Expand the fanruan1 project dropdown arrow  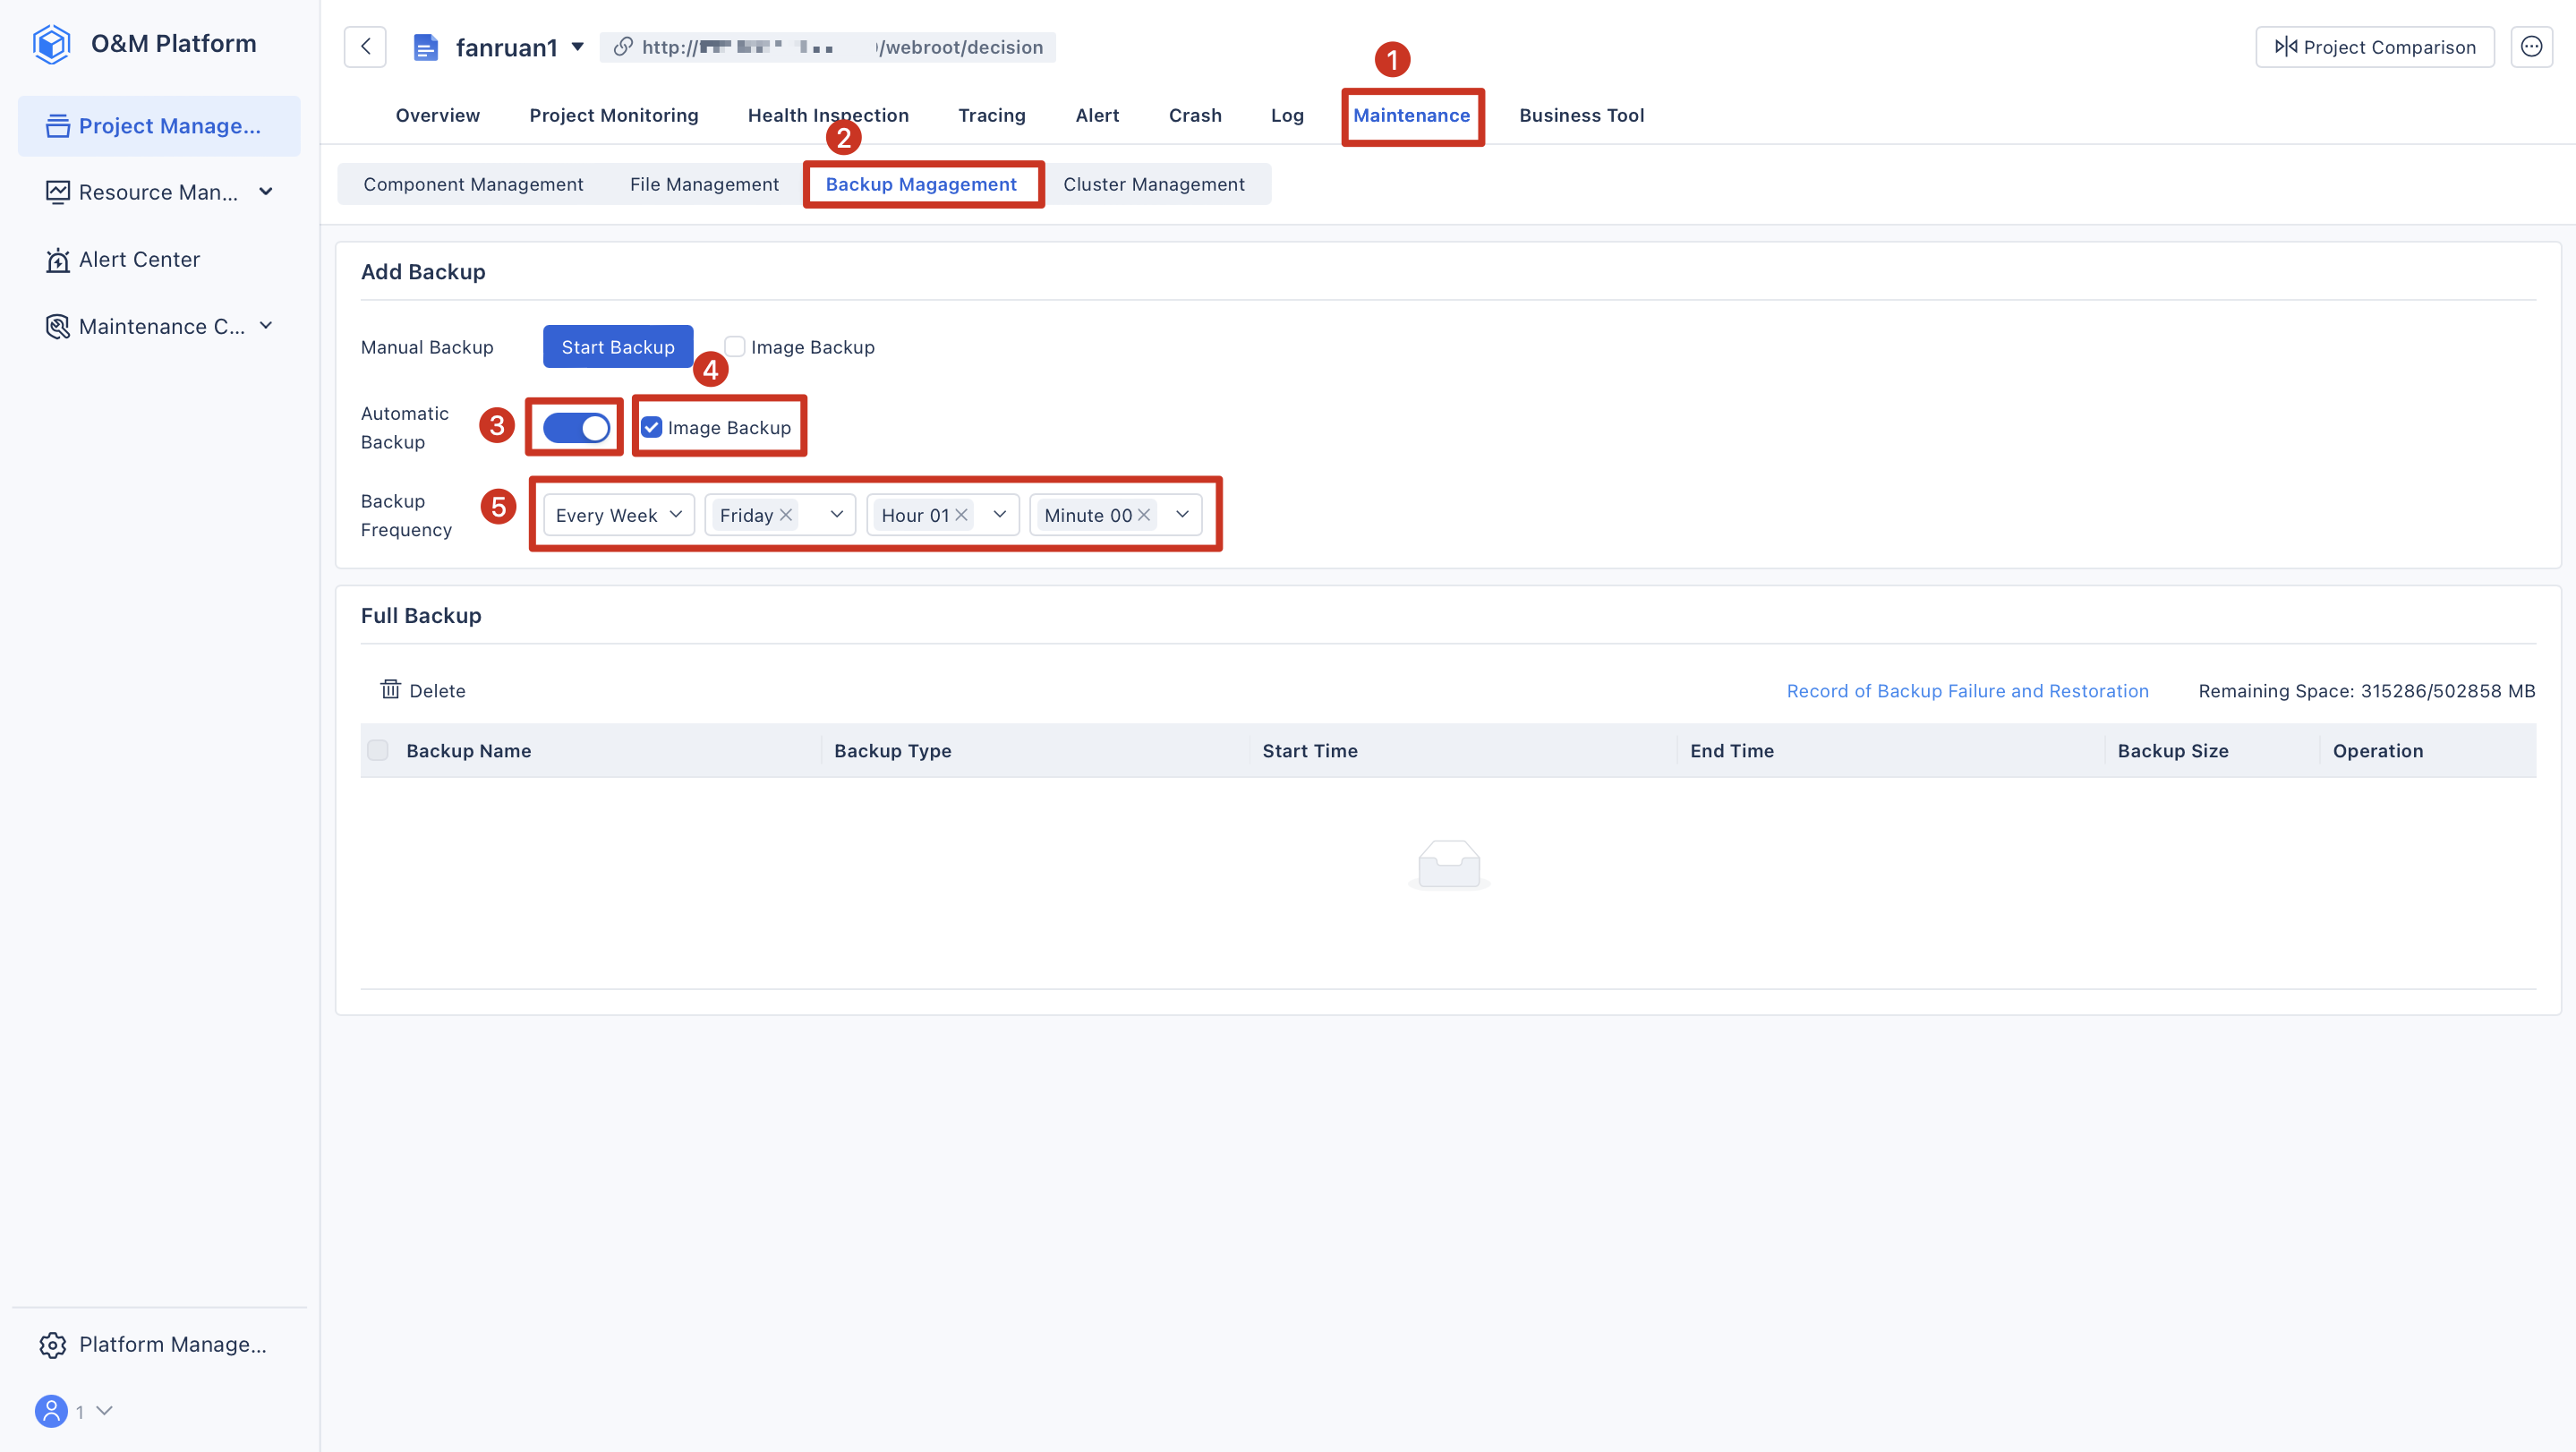(578, 47)
